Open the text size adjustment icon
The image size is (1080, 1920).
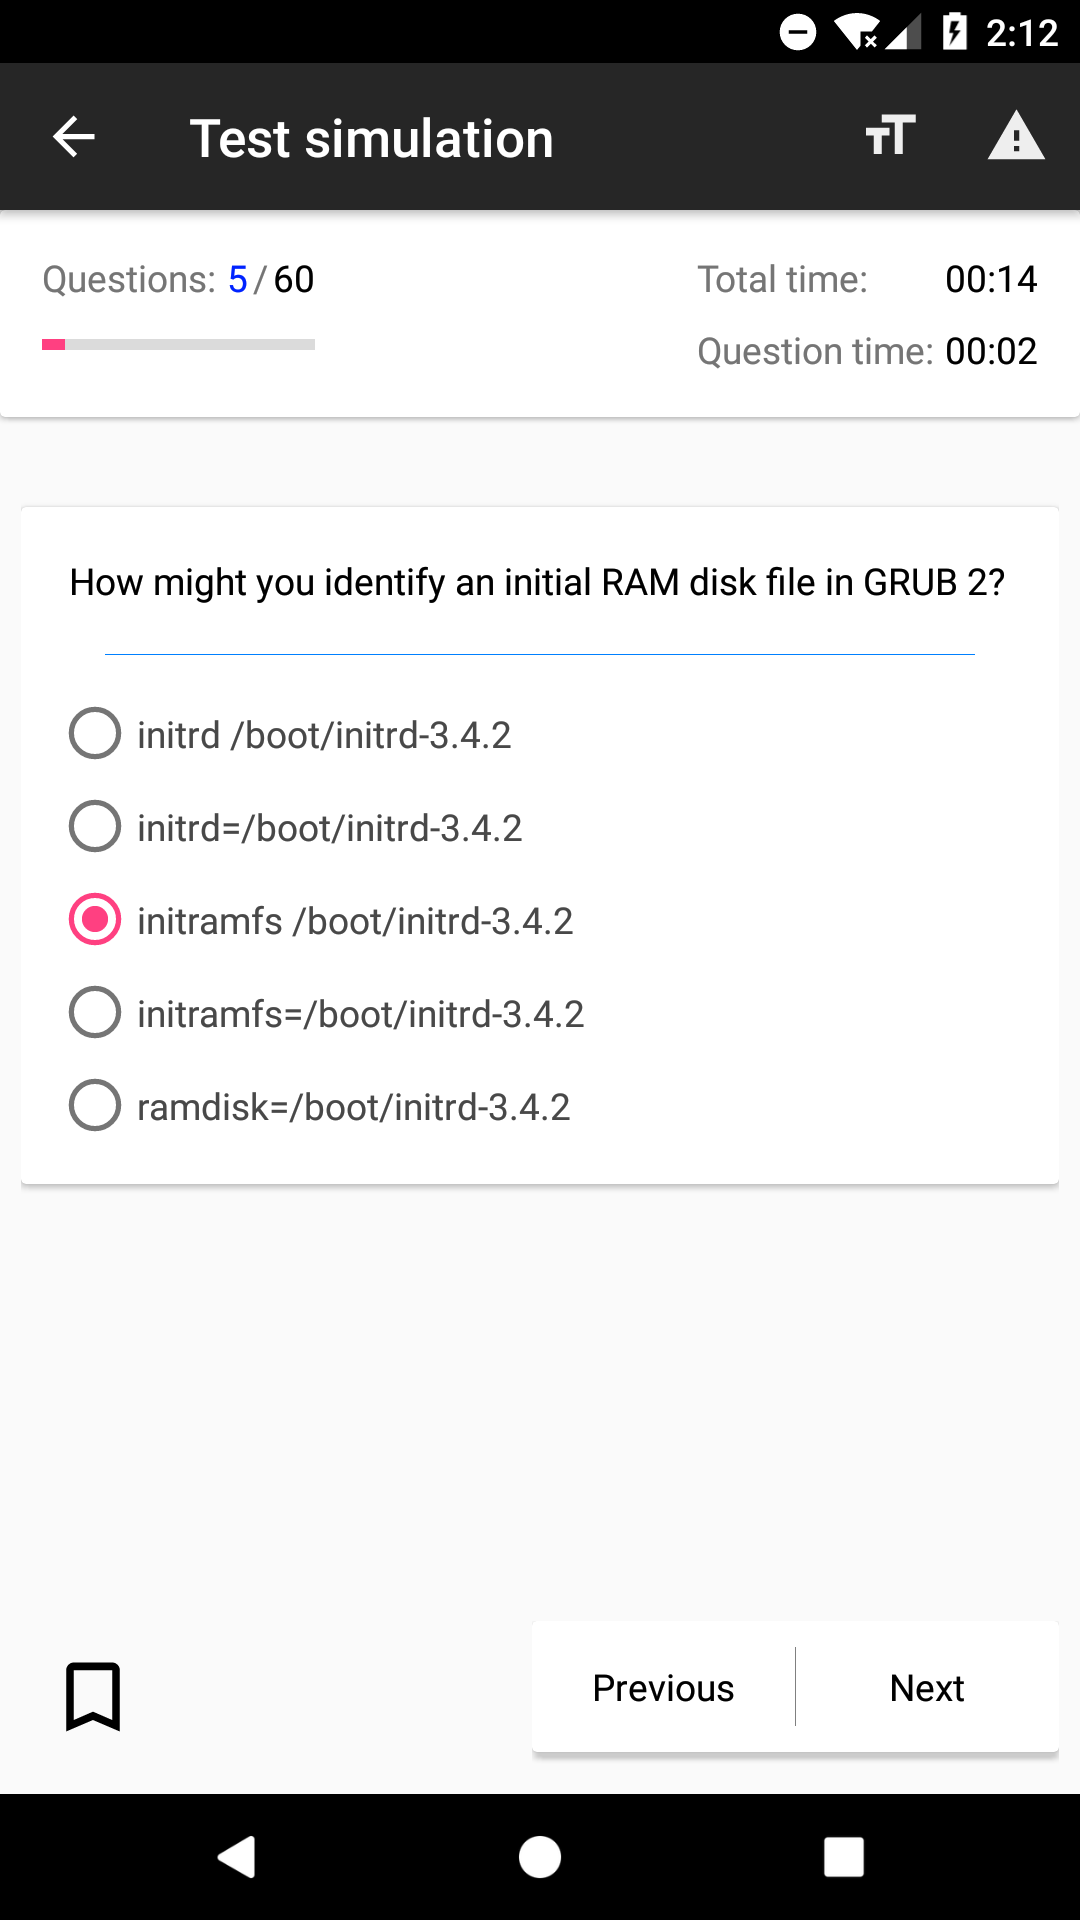pyautogui.click(x=890, y=135)
